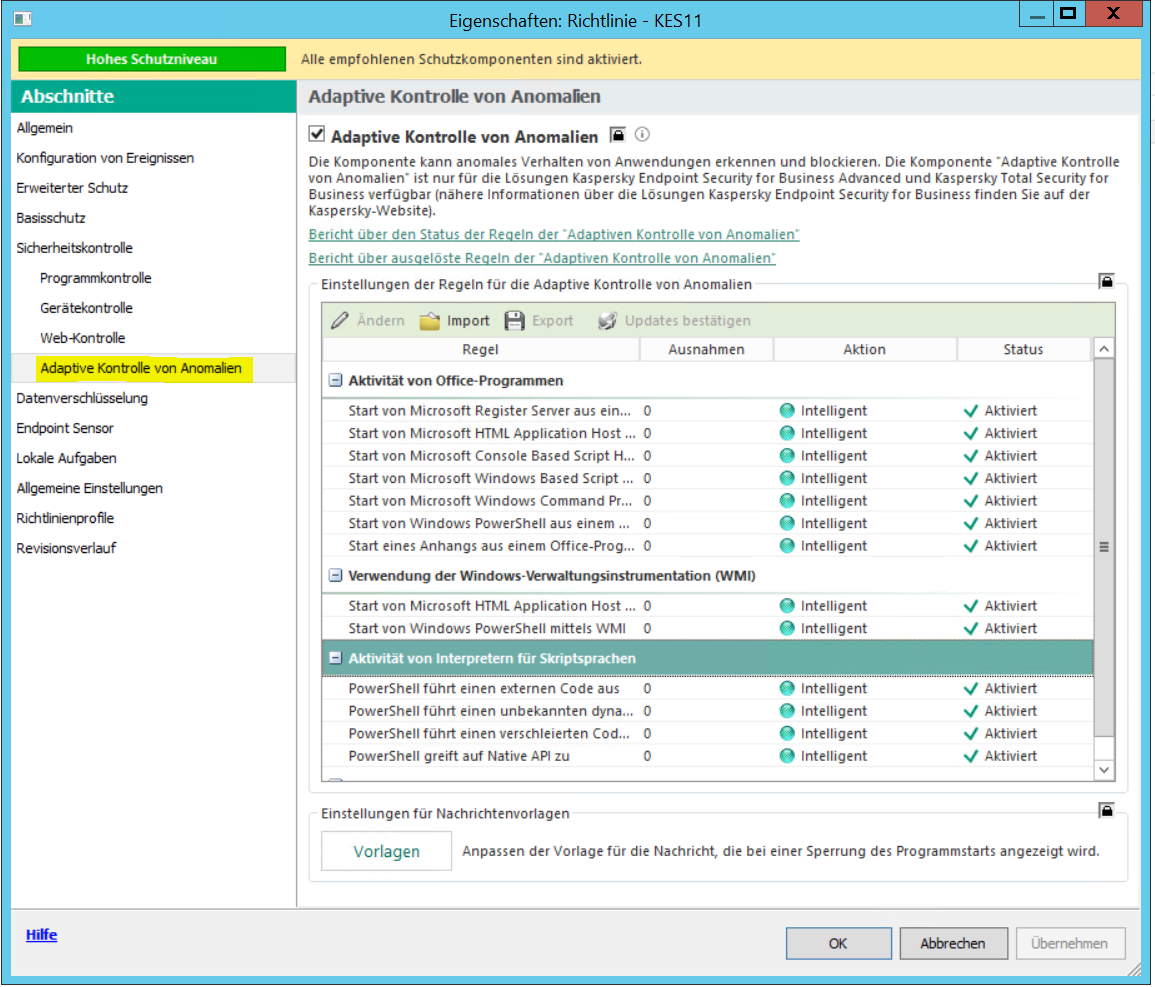
Task: Open the Programmkontrolle section
Action: [x=96, y=278]
